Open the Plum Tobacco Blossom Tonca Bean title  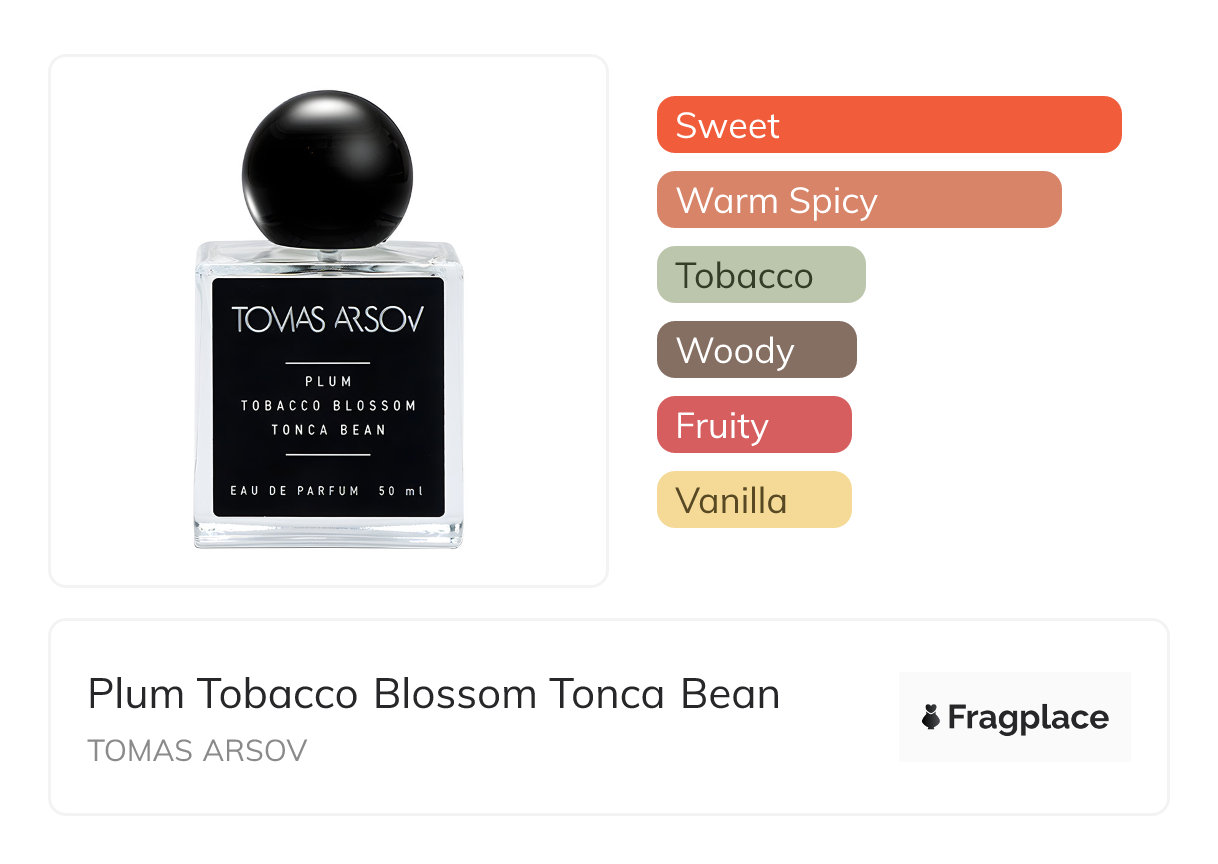click(x=433, y=694)
